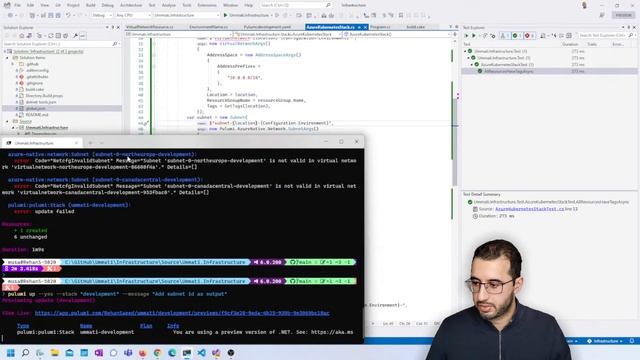Toggle the passed tests filter in Test Explorer
This screenshot has height=360, width=640.
click(517, 36)
